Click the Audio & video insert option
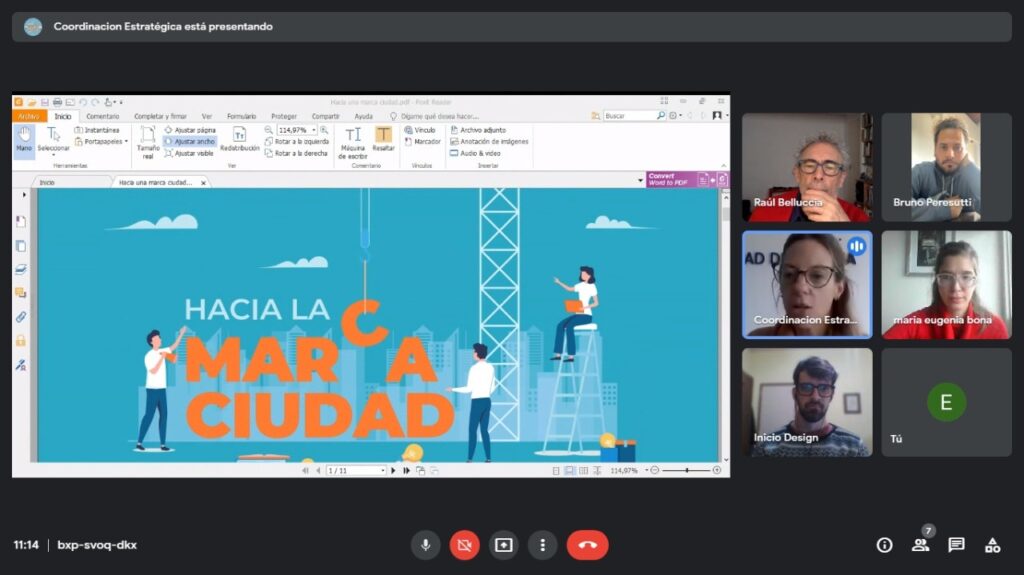 pyautogui.click(x=475, y=153)
